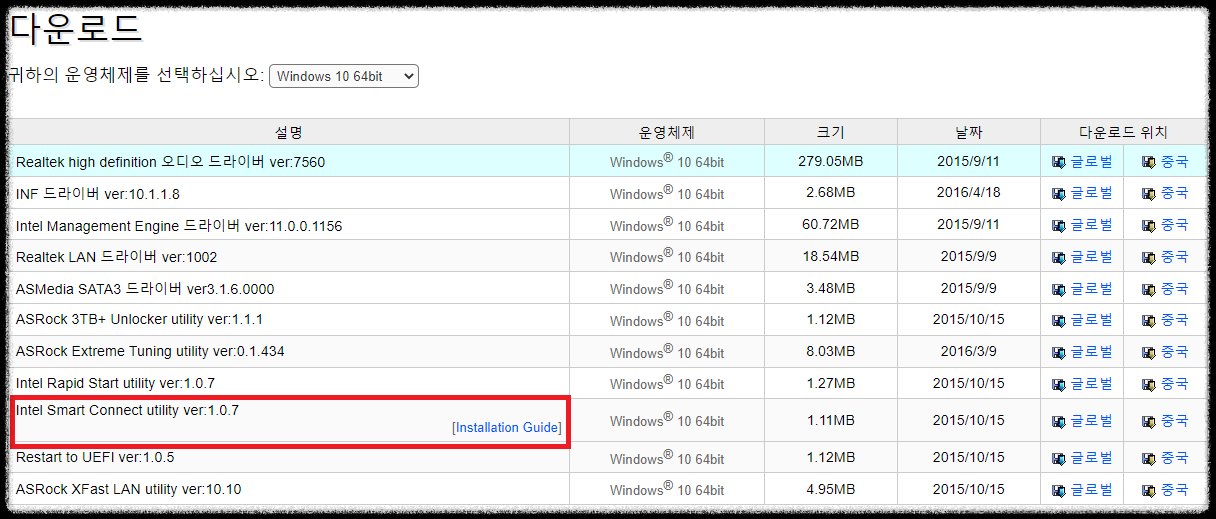Click the 글로벌 download icon for Realtek high definition audio driver
This screenshot has width=1216, height=519.
pos(1059,162)
